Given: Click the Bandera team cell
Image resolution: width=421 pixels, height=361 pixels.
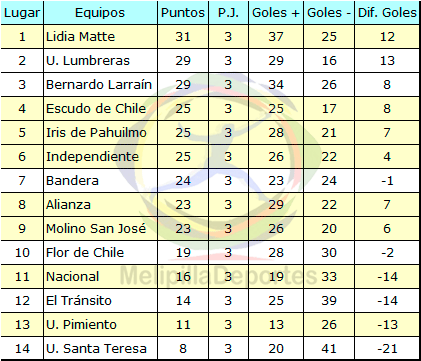Looking at the screenshot, I should point(100,181).
